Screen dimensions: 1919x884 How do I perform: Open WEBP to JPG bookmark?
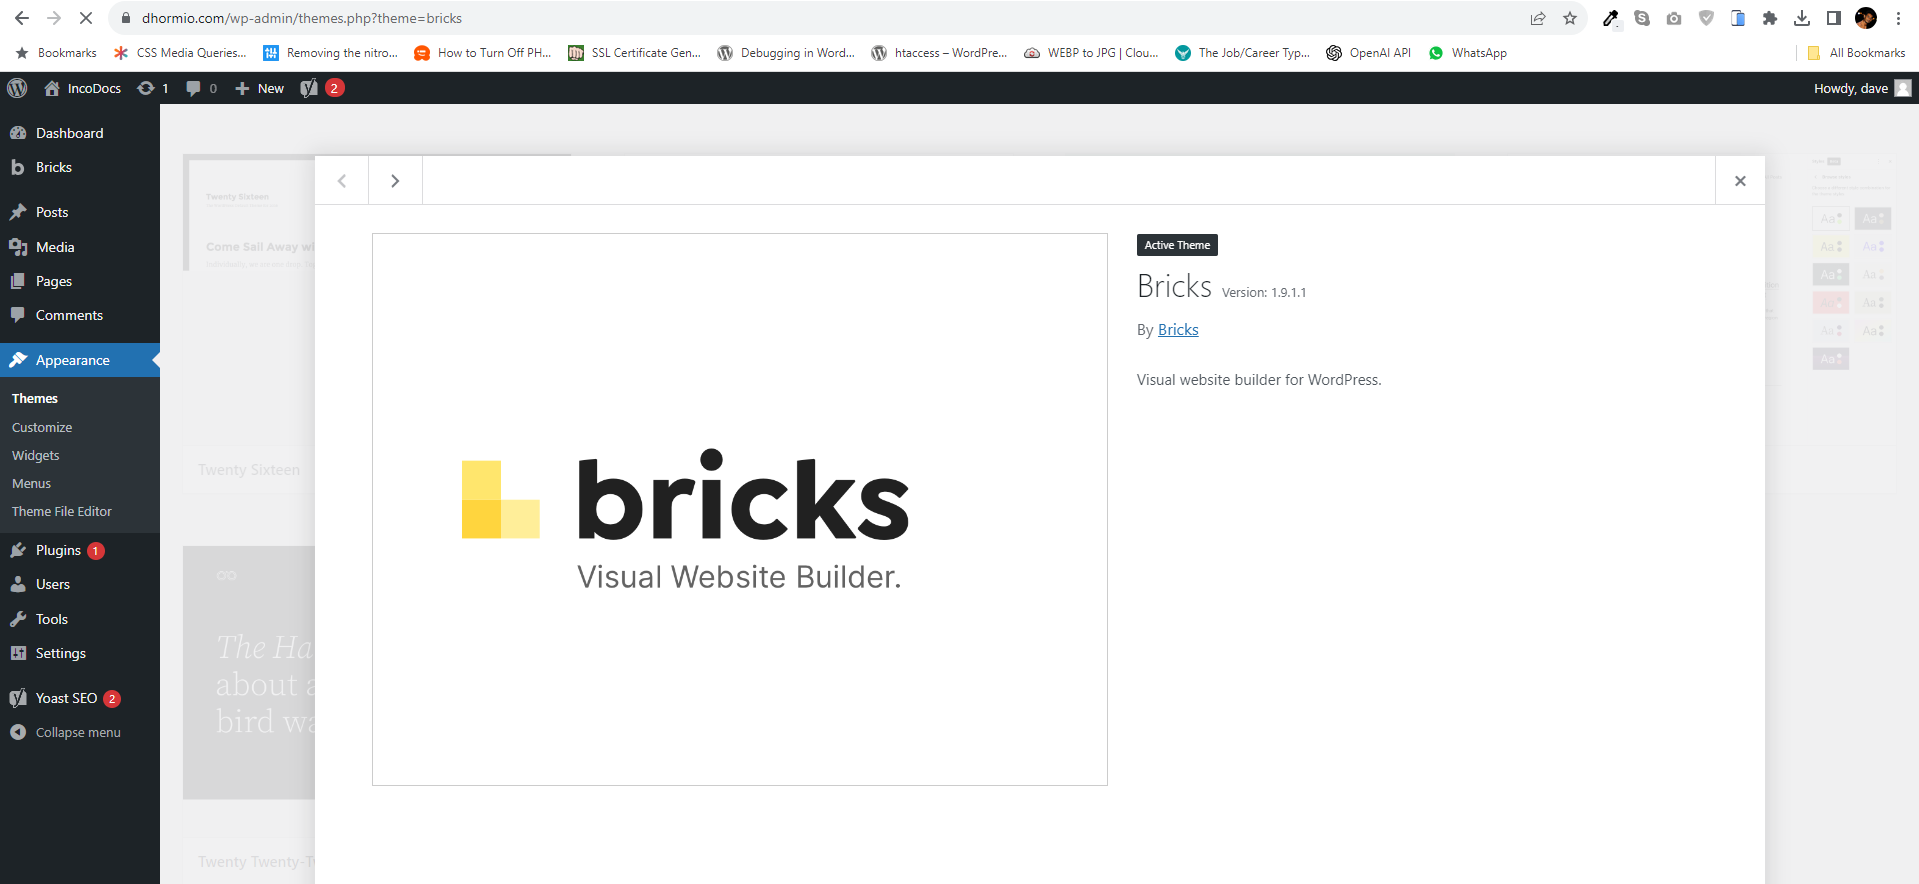point(1091,53)
